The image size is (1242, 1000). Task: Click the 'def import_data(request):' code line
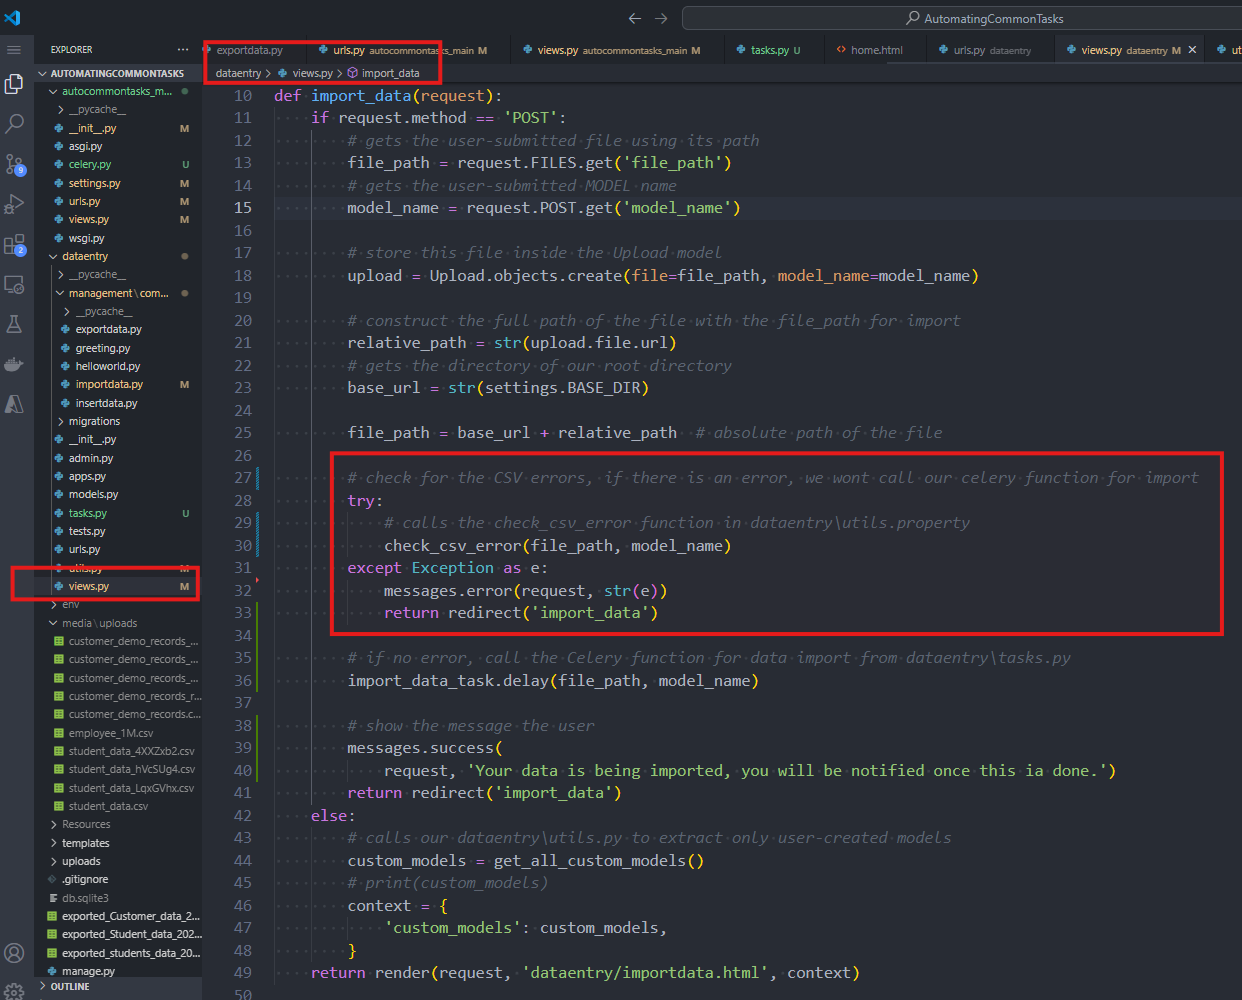click(x=388, y=96)
